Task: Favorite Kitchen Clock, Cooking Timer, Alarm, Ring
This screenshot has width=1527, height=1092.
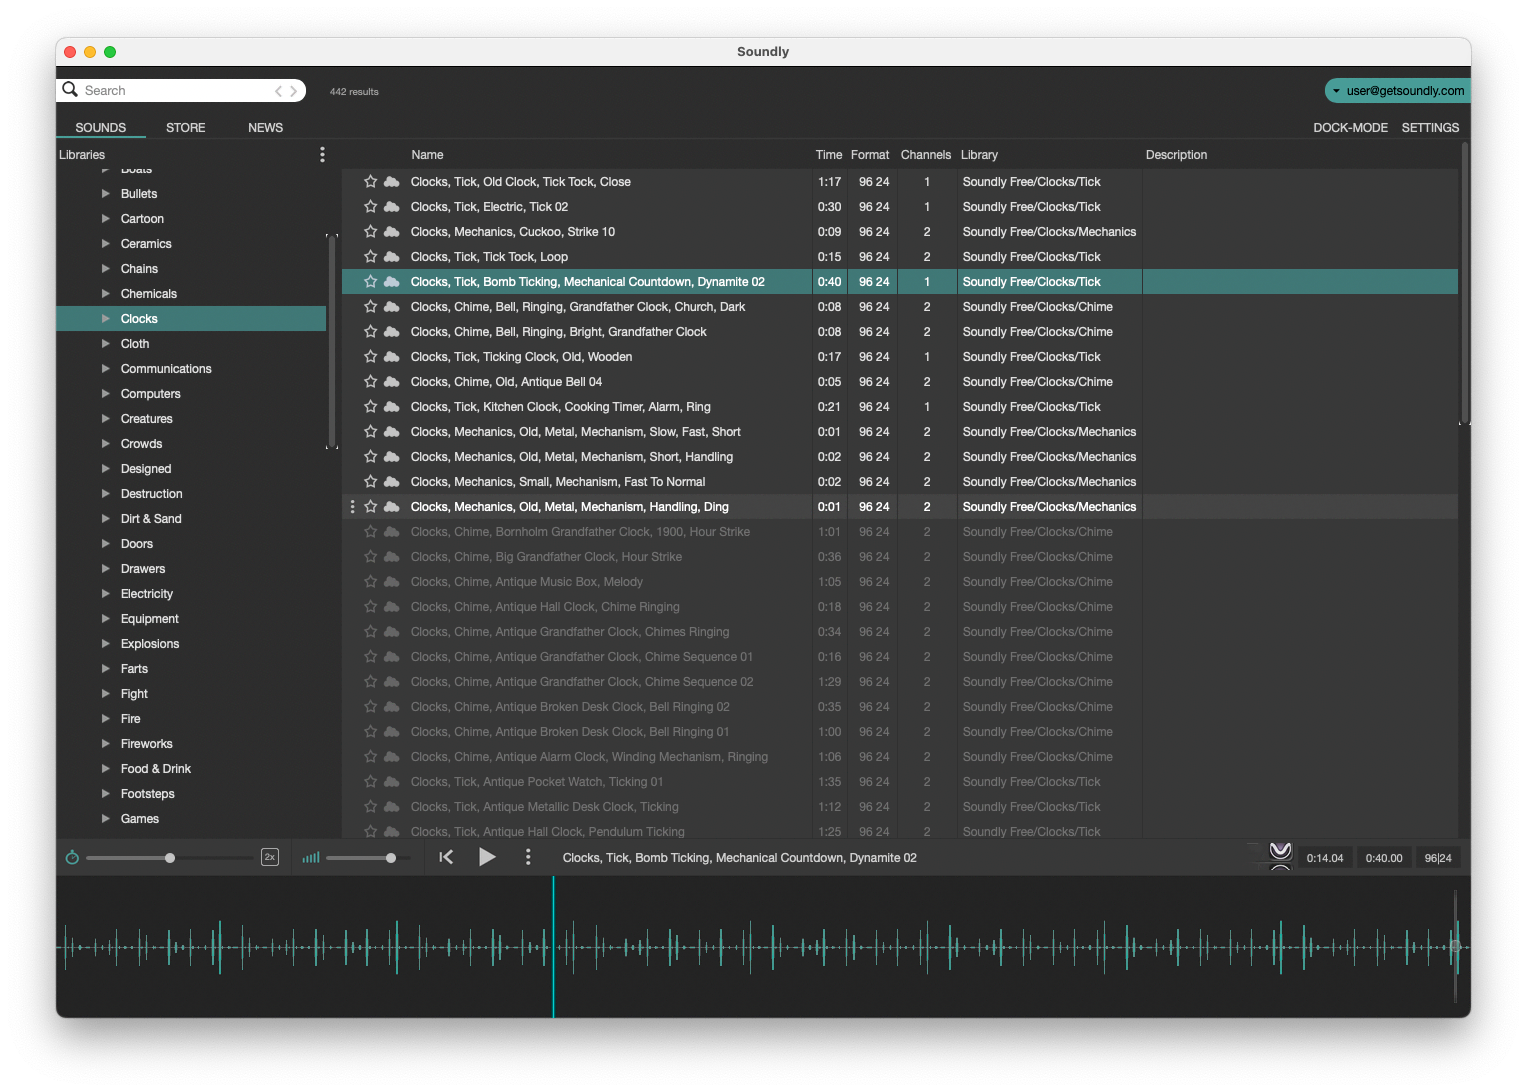Action: coord(370,407)
